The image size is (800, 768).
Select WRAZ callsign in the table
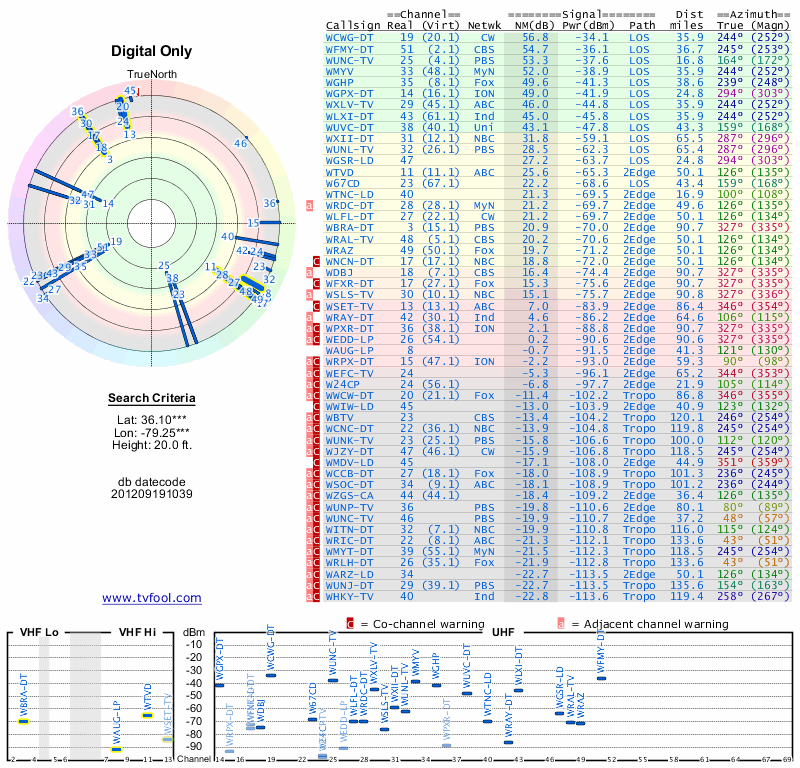click(x=340, y=251)
